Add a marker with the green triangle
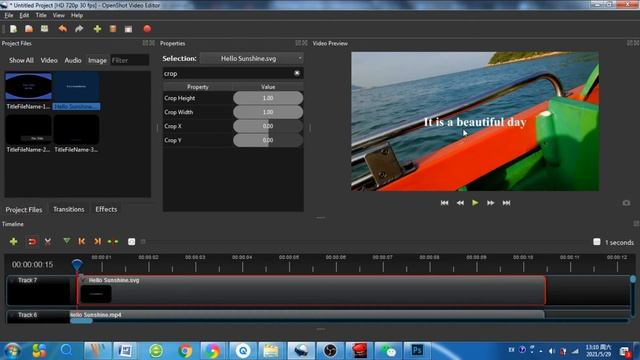640x360 pixels. click(x=67, y=242)
